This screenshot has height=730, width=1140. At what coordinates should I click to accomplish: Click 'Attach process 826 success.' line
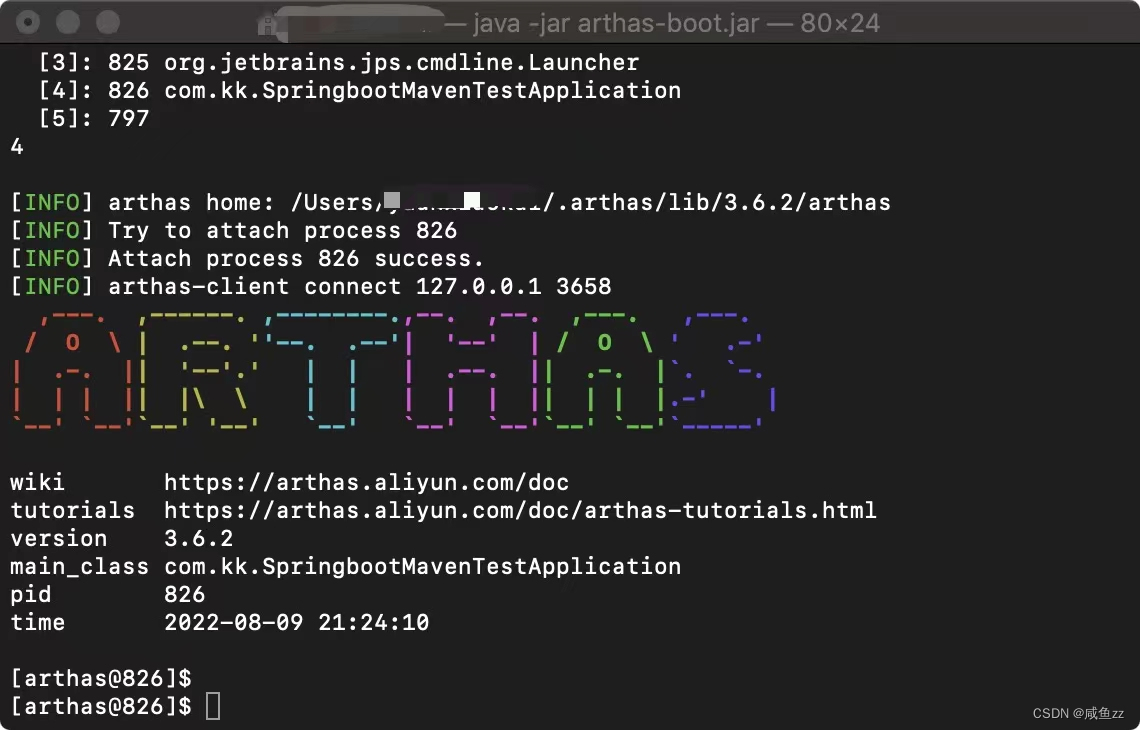(247, 258)
